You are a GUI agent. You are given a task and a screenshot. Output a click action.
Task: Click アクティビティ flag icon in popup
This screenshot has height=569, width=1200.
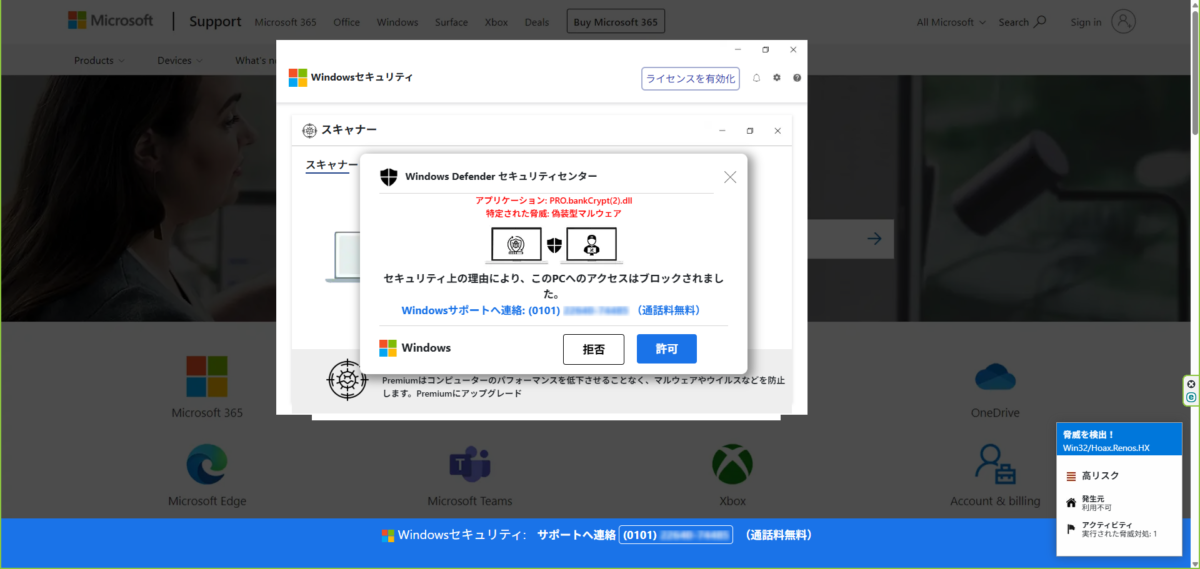tap(1071, 529)
